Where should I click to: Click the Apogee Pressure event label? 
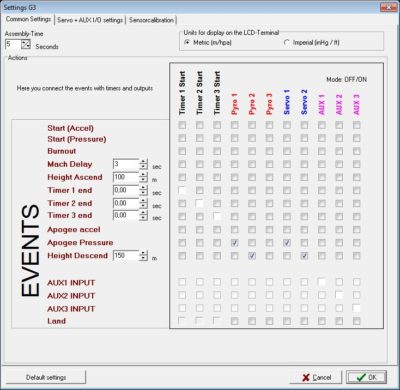tap(80, 243)
